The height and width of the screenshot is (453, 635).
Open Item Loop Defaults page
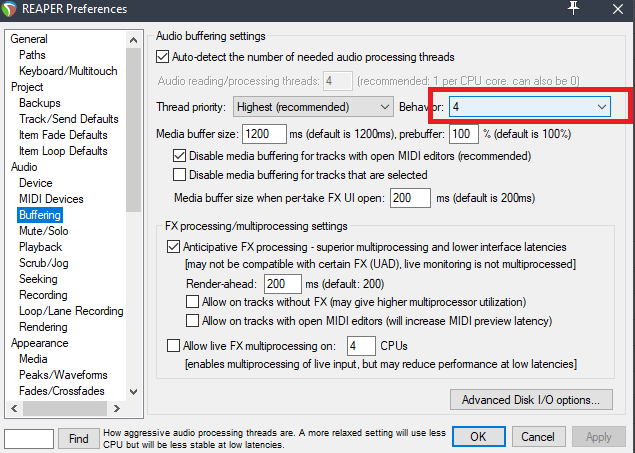click(x=63, y=151)
